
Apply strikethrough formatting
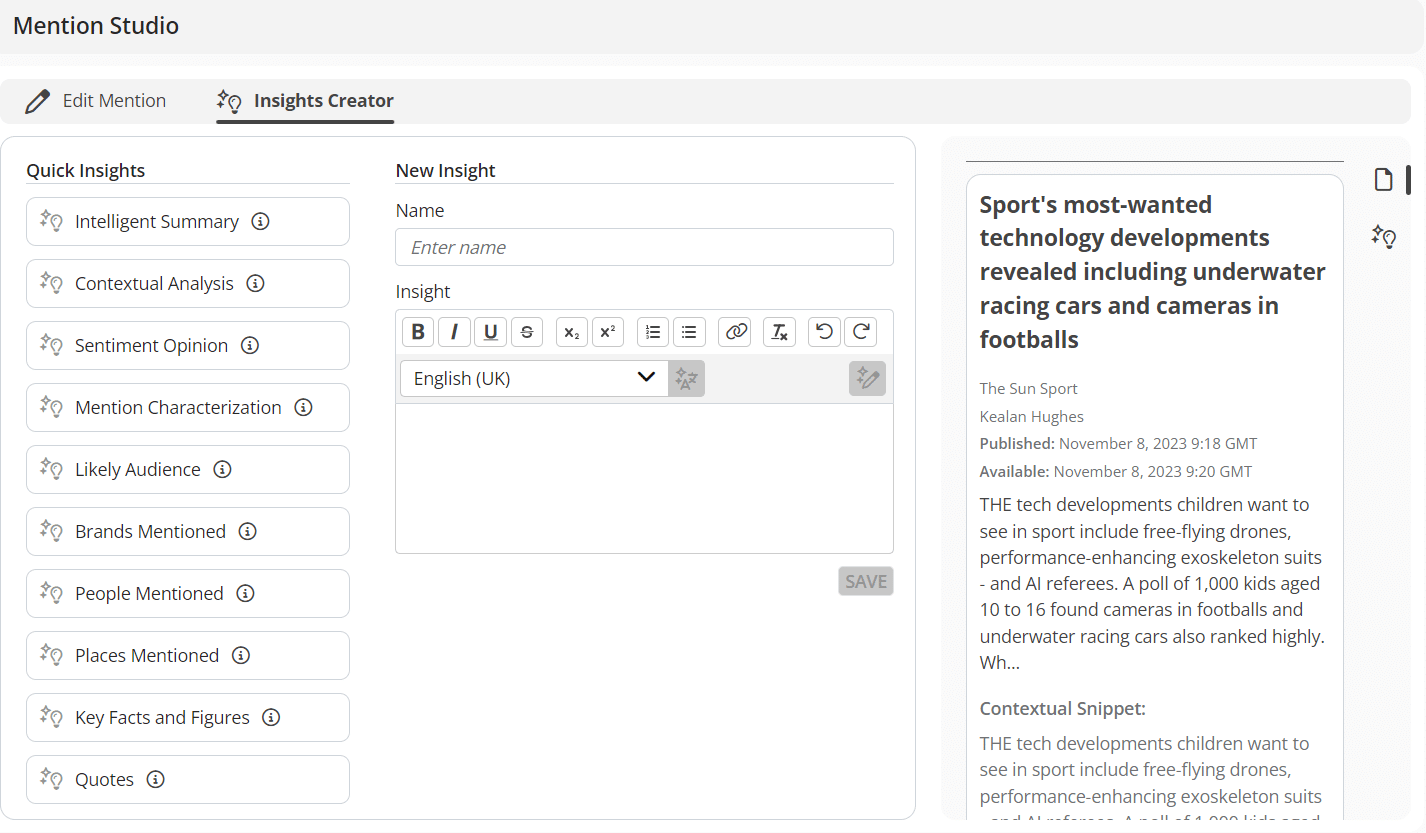[x=527, y=332]
